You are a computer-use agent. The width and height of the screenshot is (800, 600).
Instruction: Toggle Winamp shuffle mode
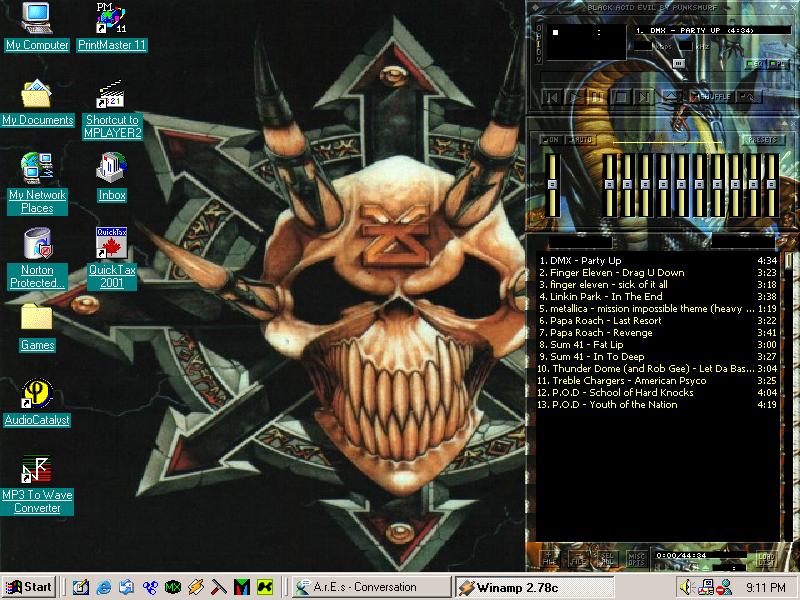(712, 96)
